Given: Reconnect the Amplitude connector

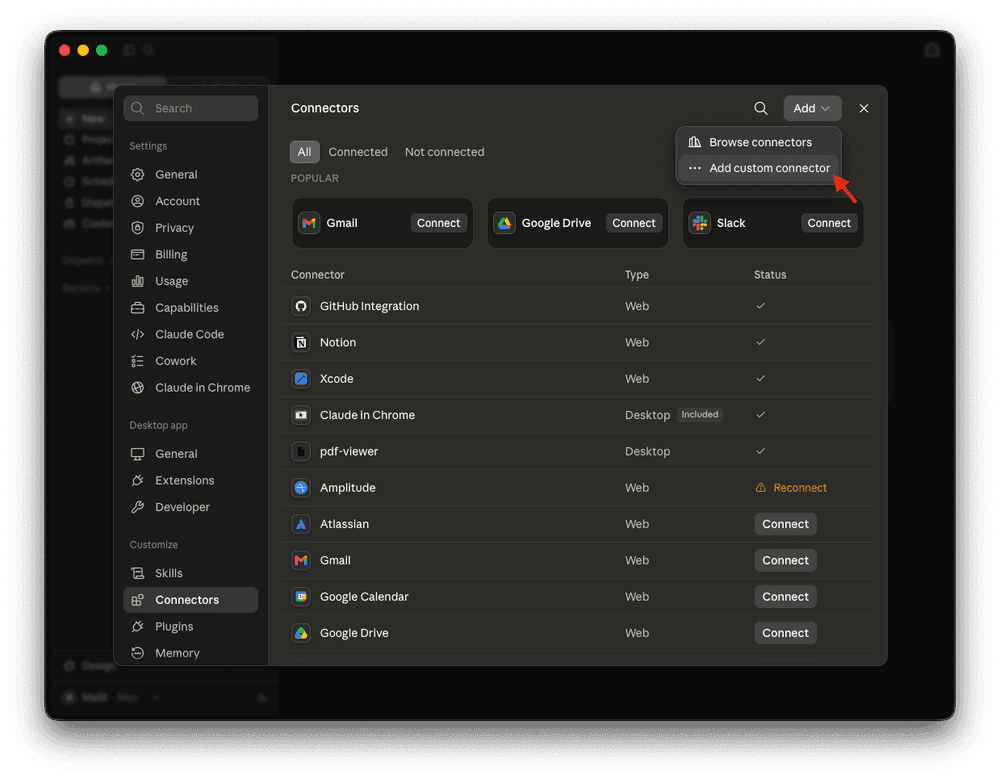Looking at the screenshot, I should pos(800,488).
